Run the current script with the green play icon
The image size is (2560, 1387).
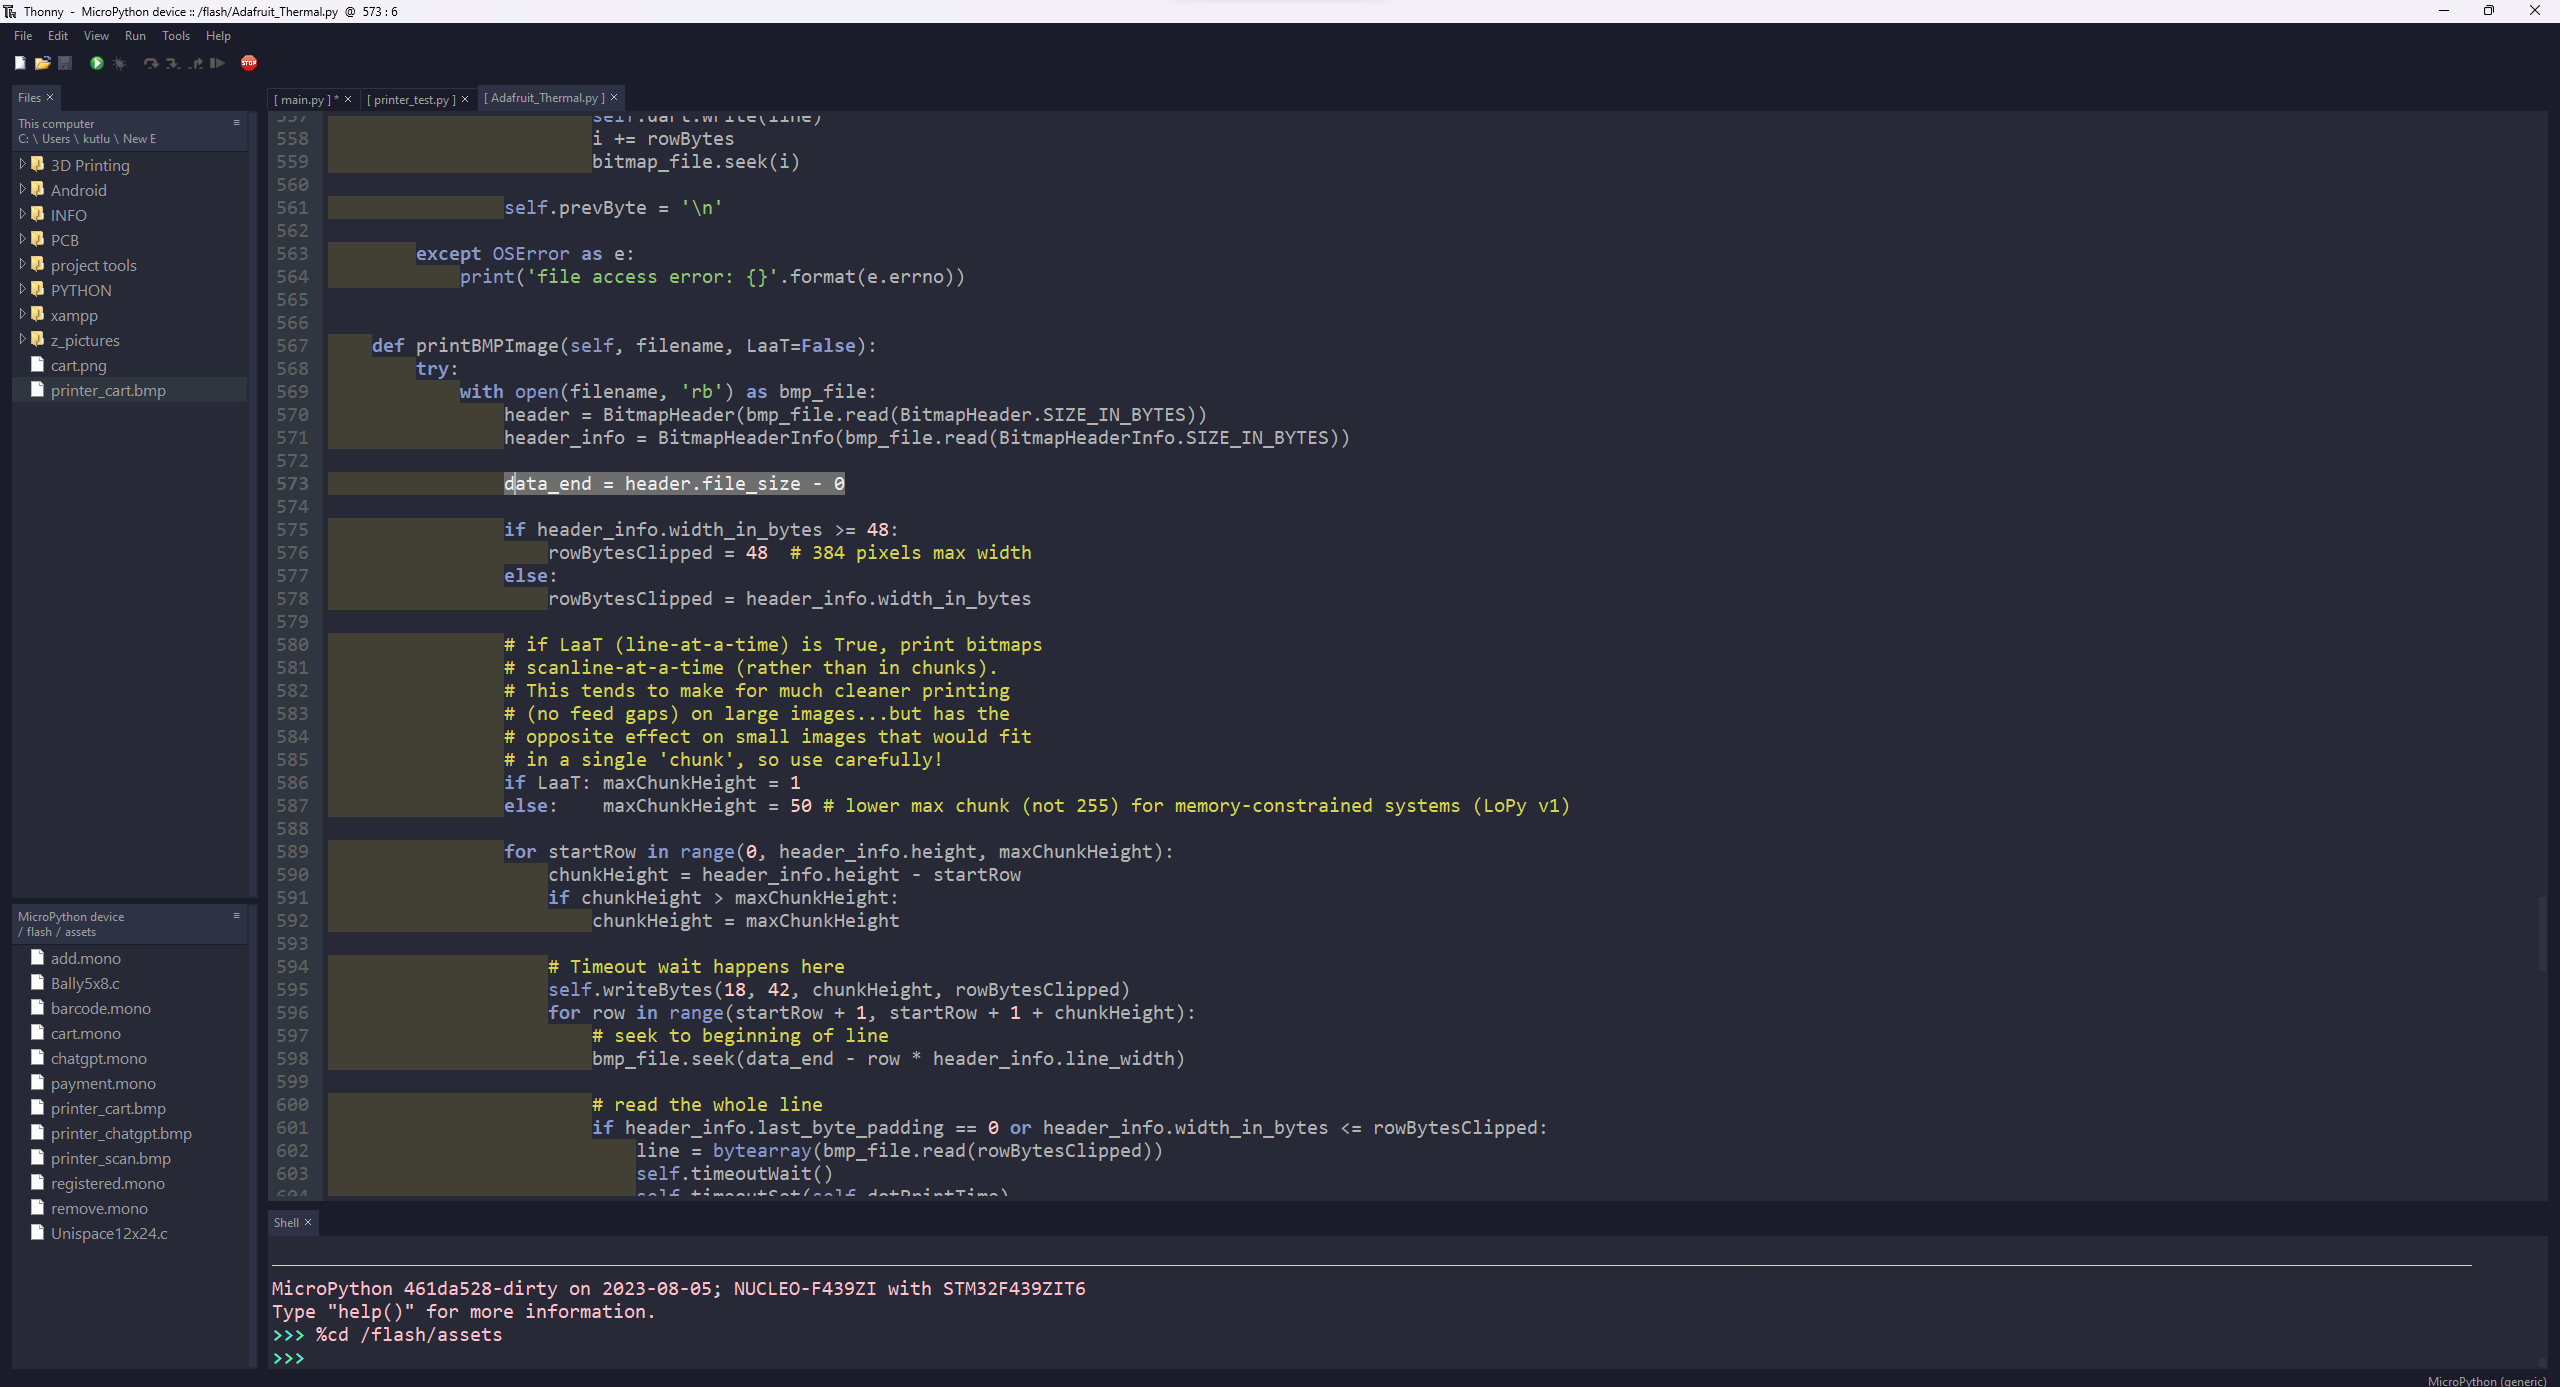click(x=97, y=63)
